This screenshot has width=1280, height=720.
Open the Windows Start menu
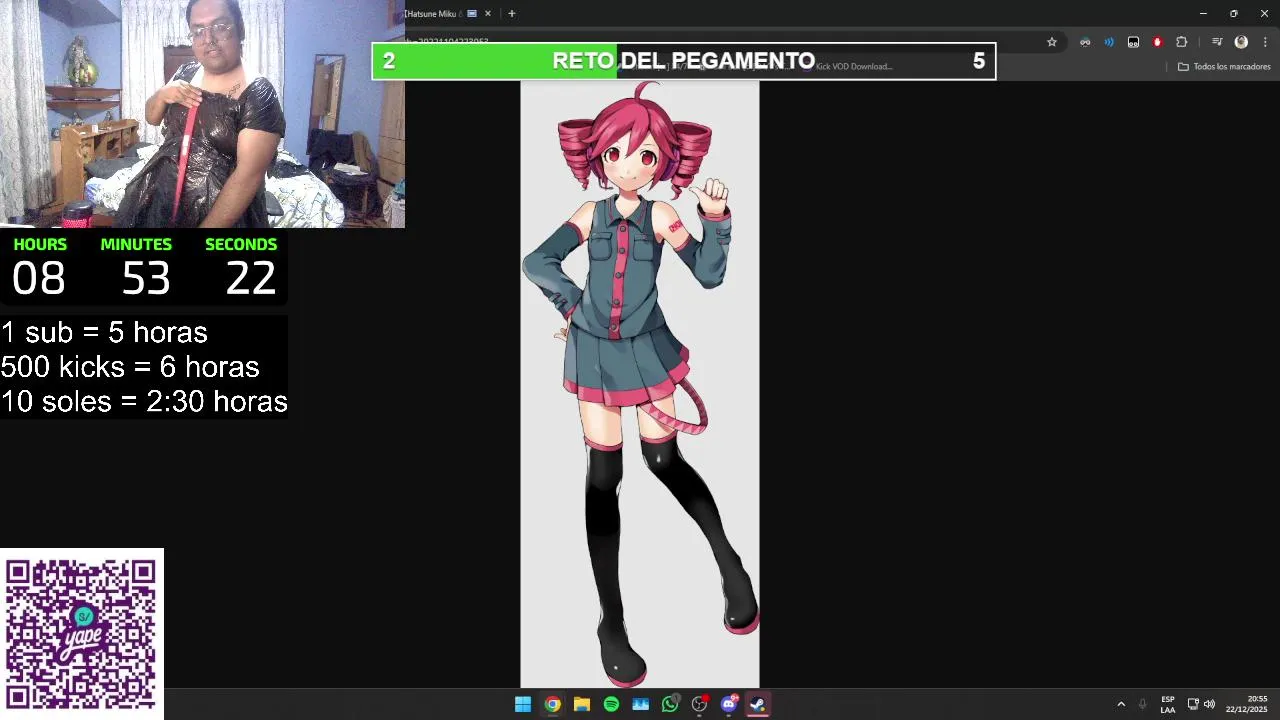point(523,705)
